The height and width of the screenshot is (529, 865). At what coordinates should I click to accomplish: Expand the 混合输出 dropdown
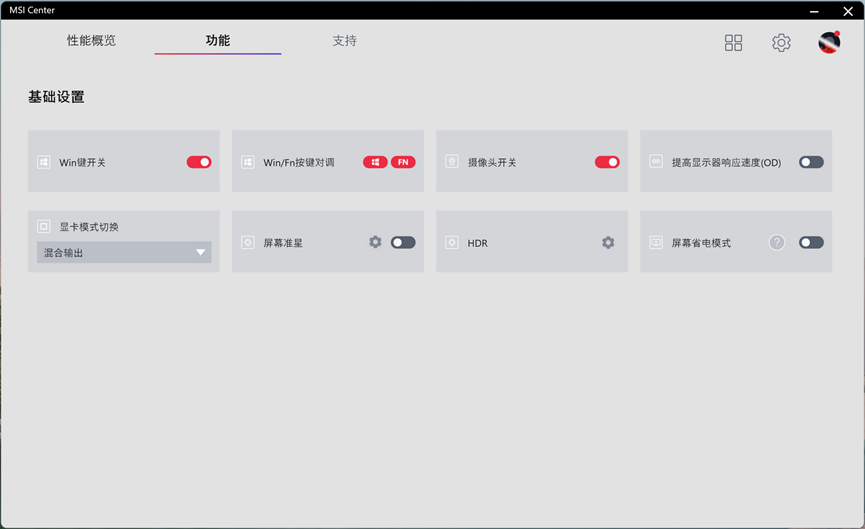point(124,253)
